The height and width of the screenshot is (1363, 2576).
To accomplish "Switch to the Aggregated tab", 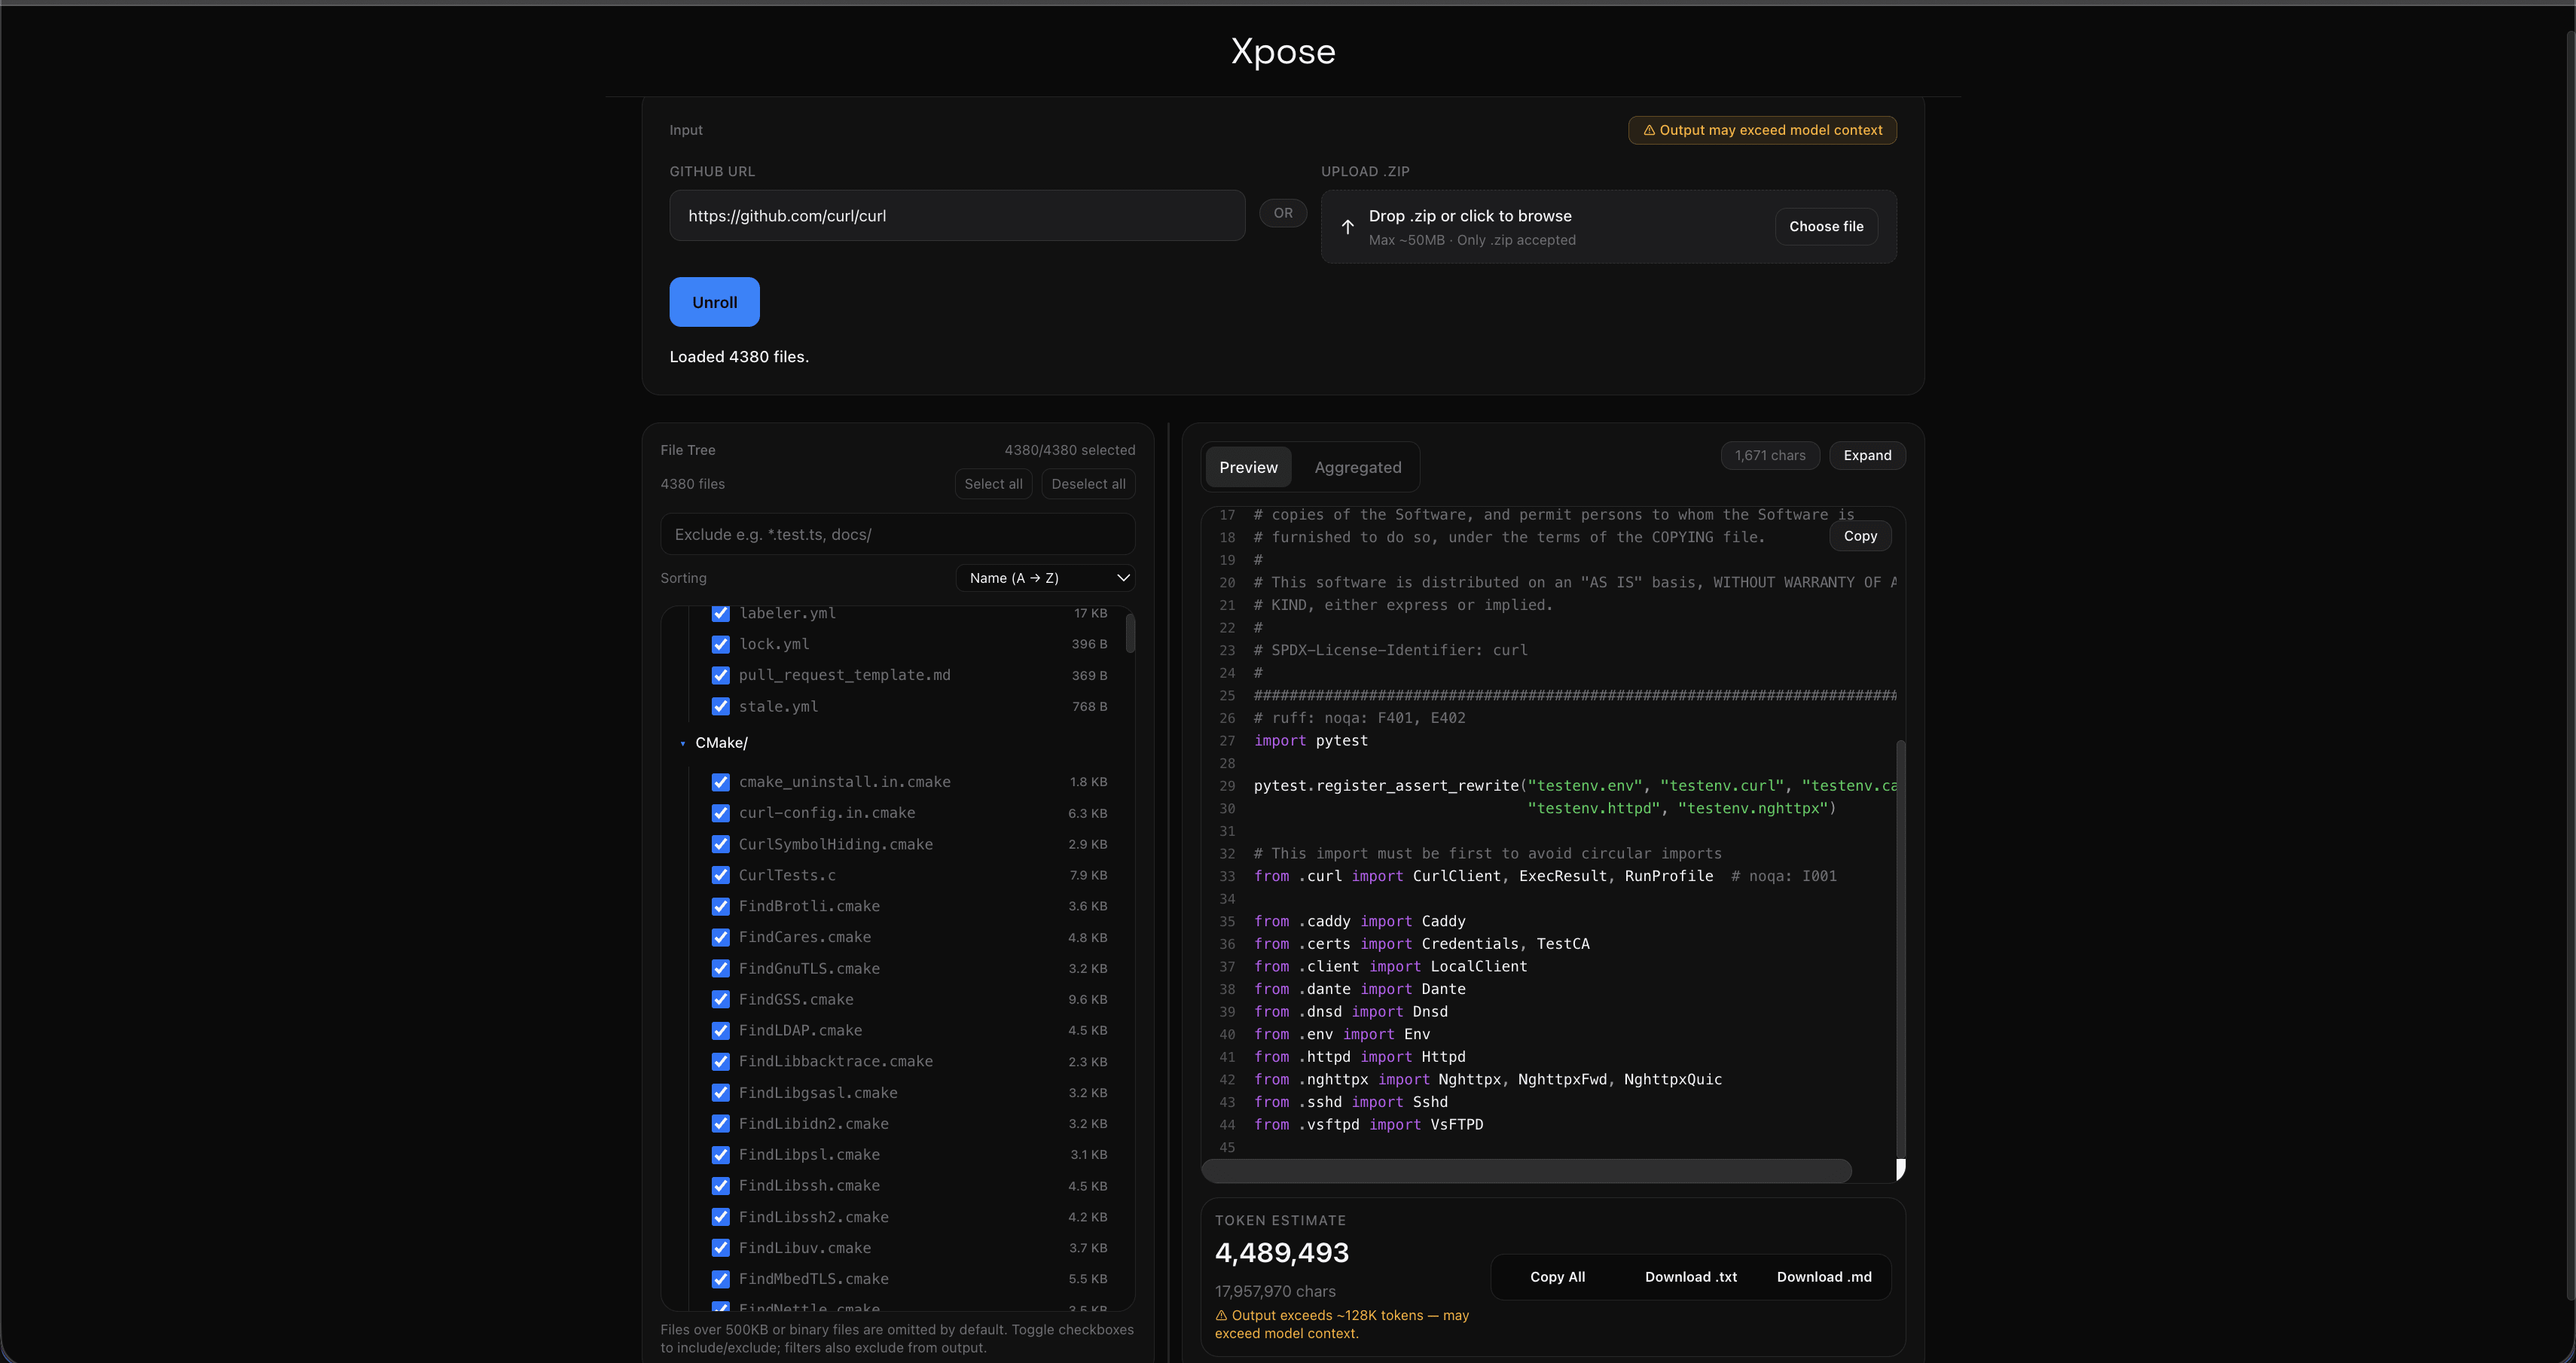I will pyautogui.click(x=1357, y=467).
